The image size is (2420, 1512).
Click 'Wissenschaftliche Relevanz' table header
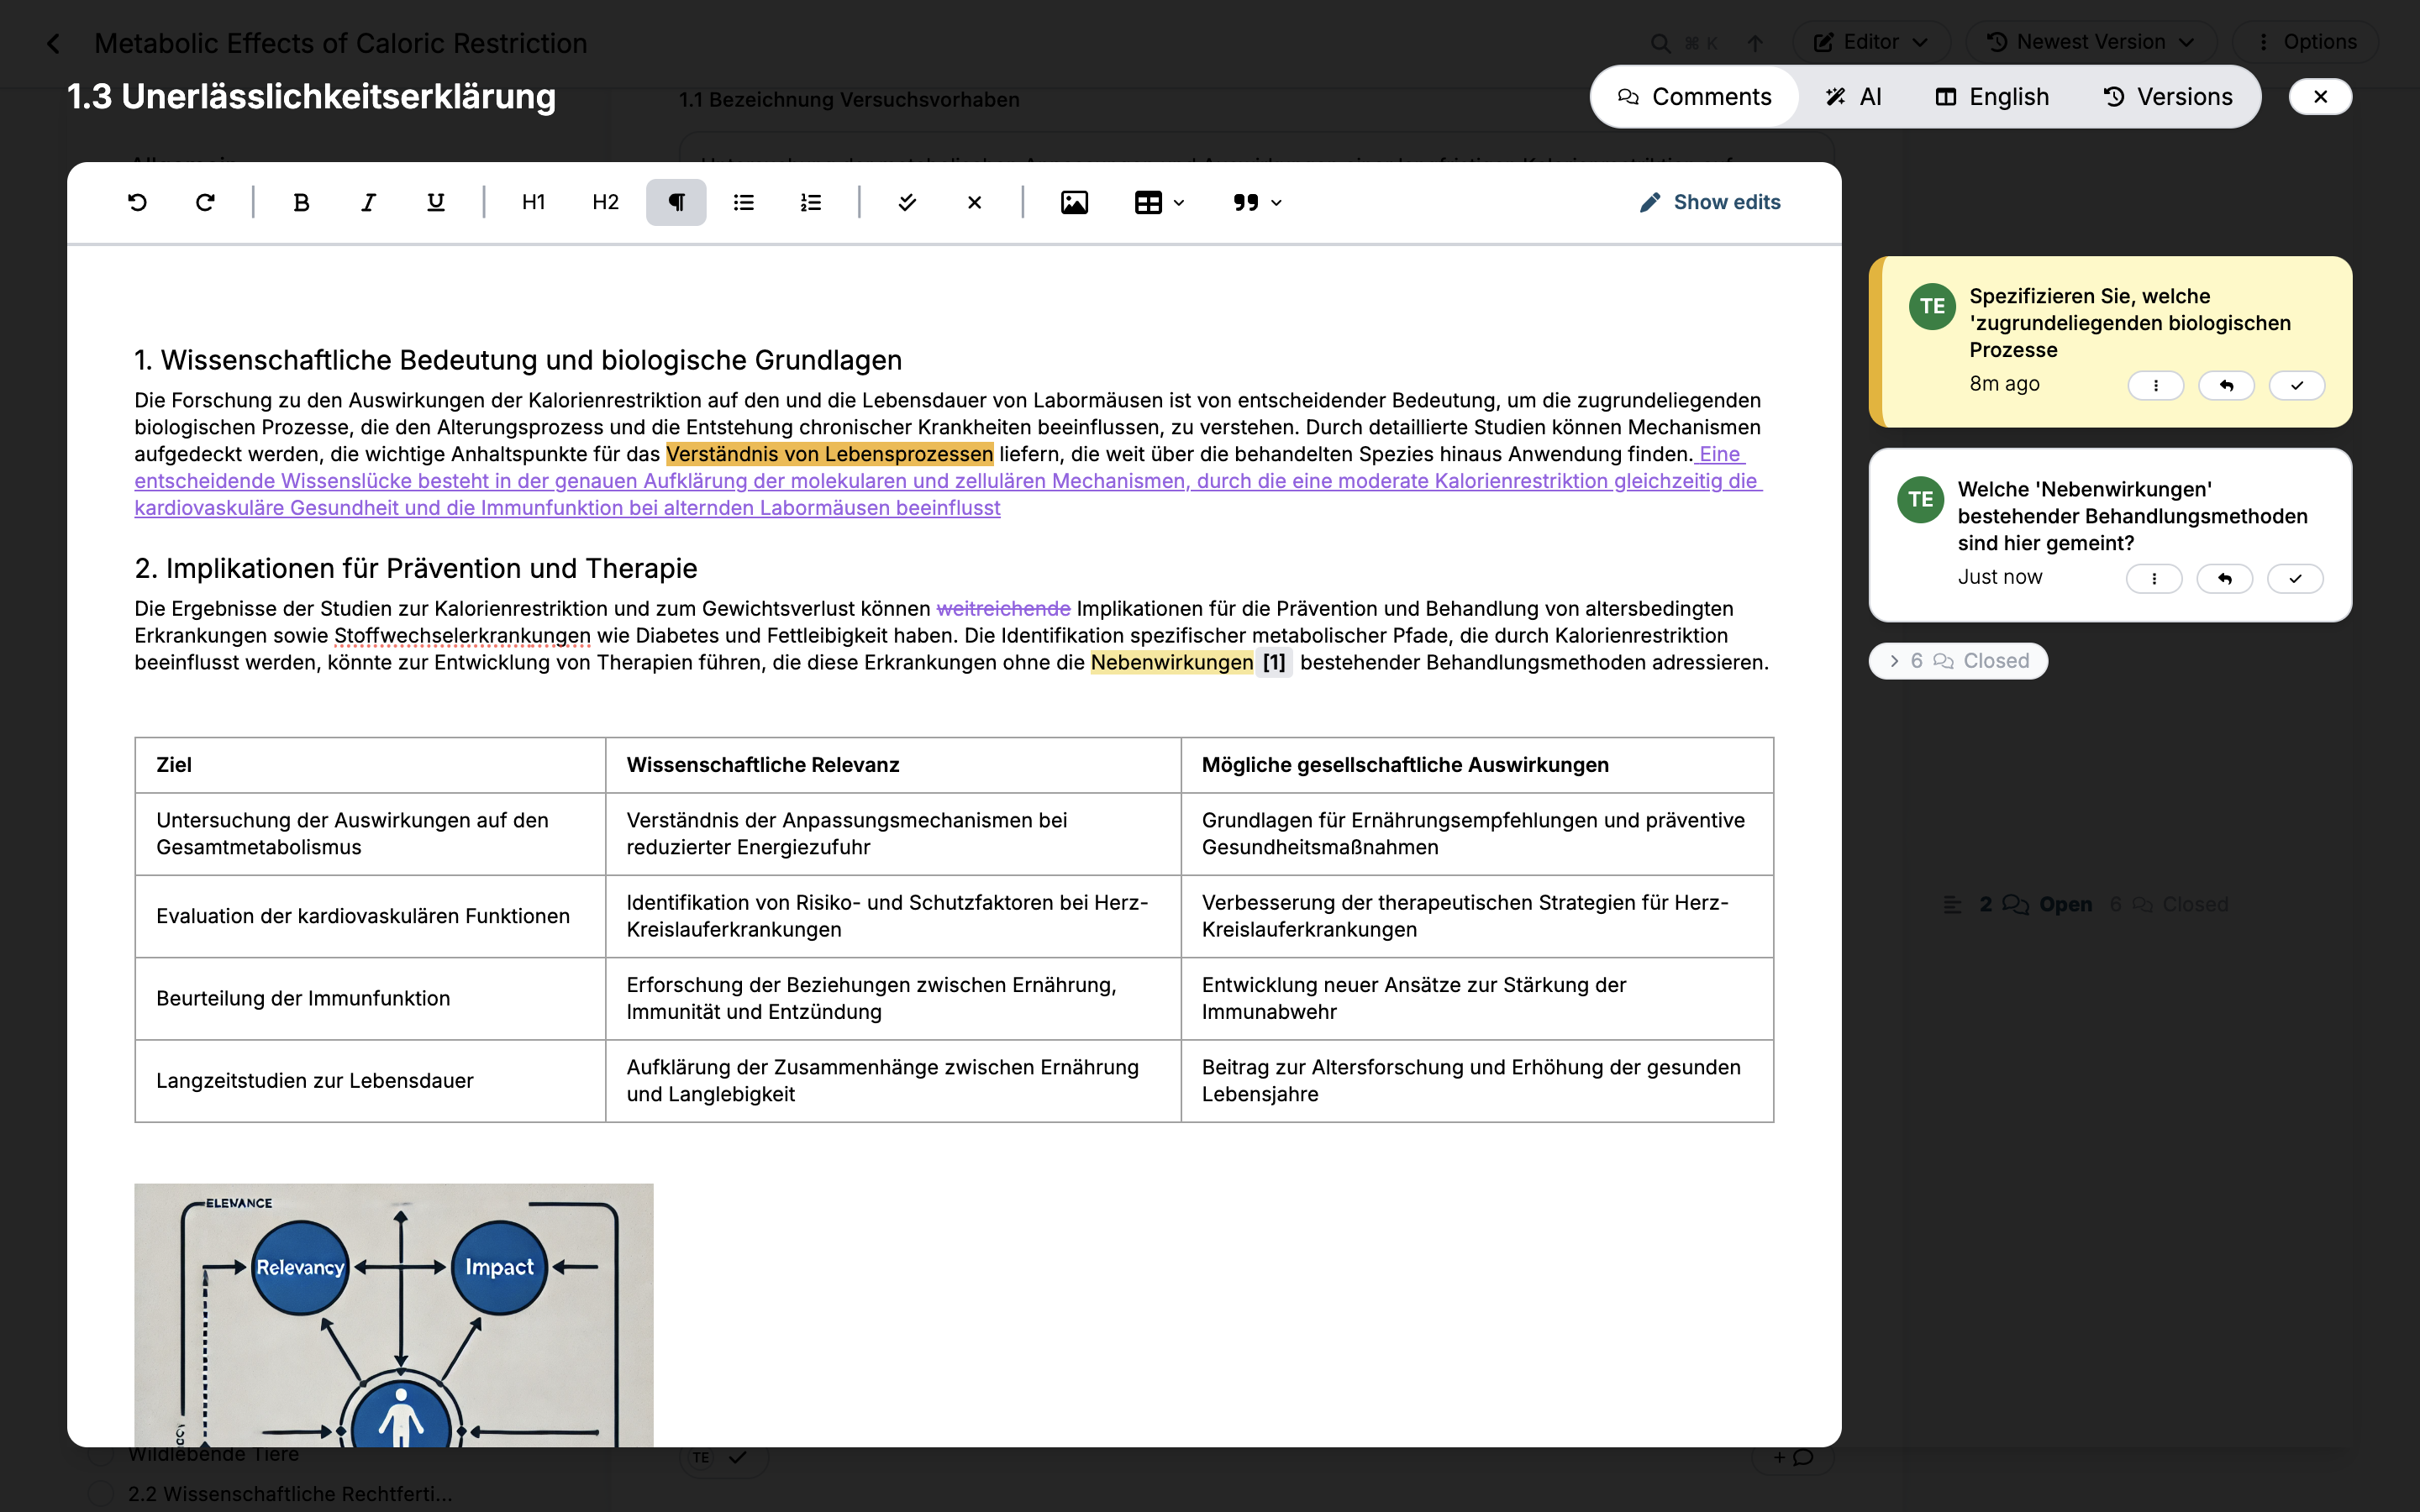(893, 765)
